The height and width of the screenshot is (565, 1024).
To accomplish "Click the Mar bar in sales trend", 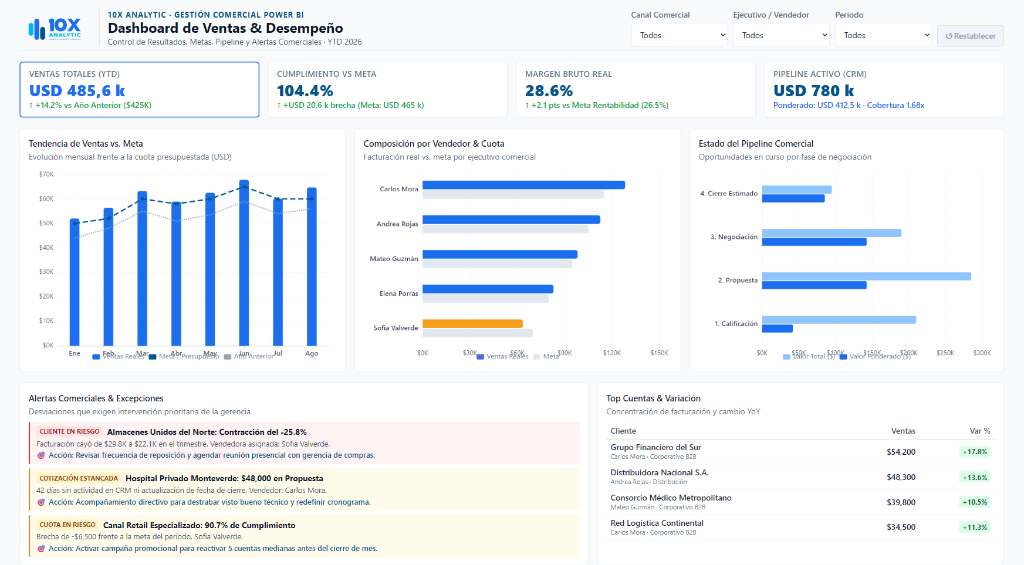I will [x=142, y=268].
